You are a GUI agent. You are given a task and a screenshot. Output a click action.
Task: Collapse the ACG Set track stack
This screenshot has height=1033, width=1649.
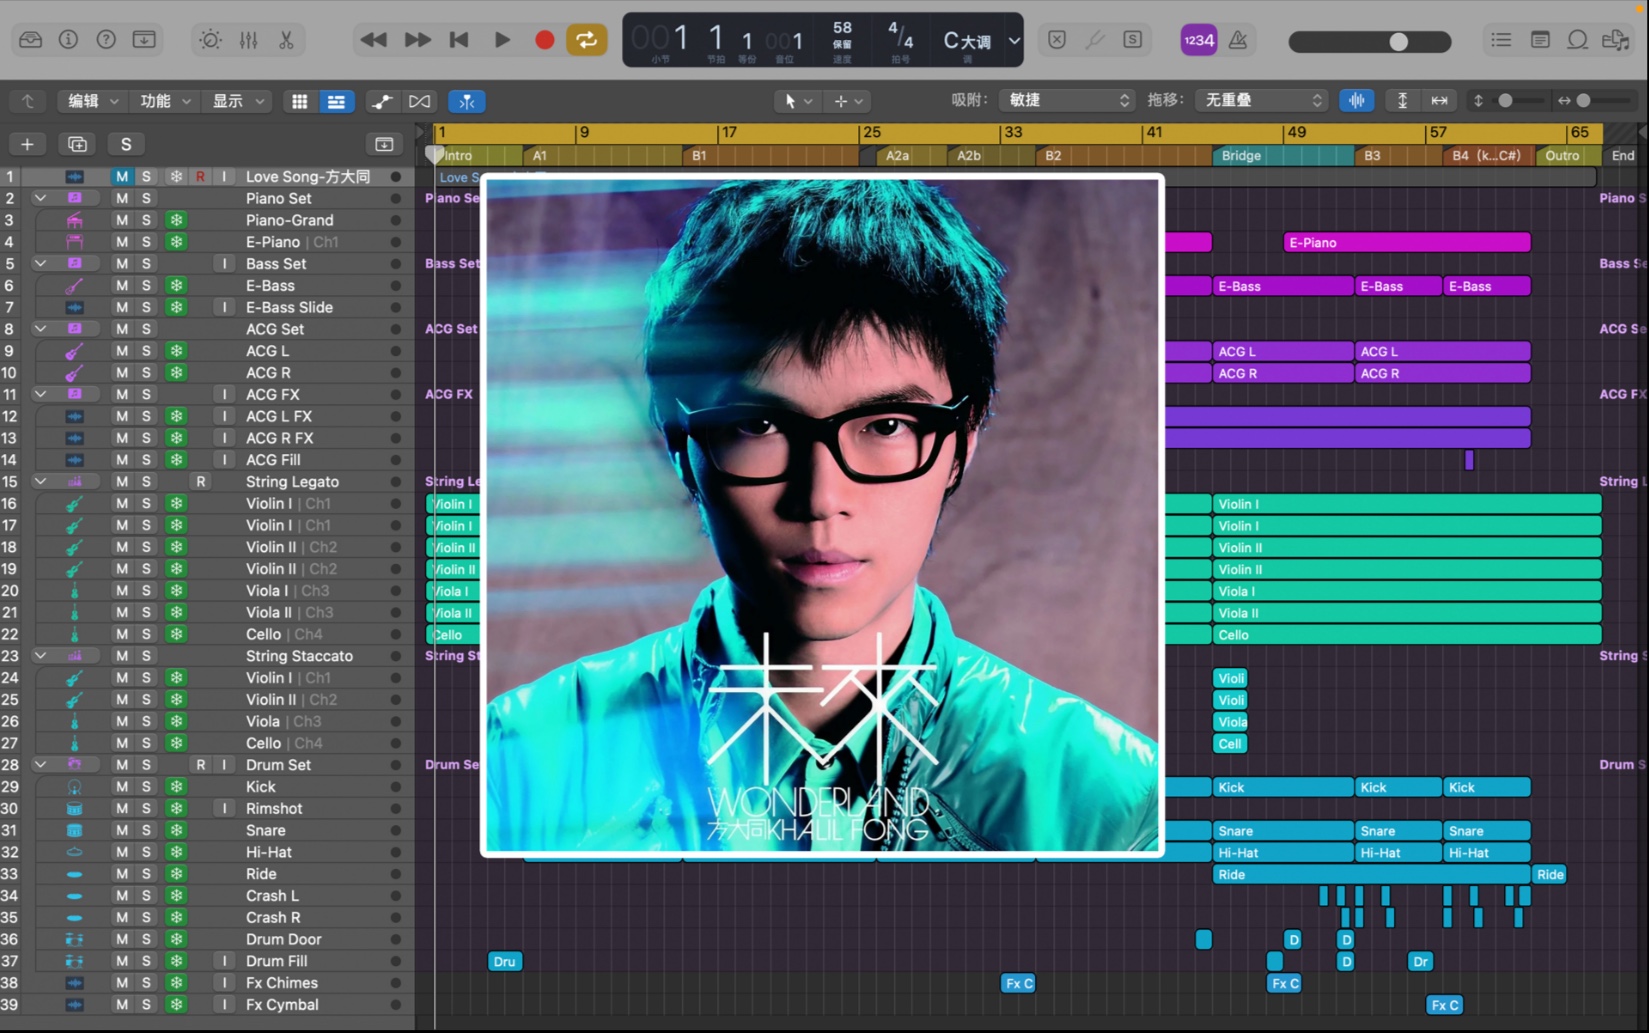click(x=40, y=328)
